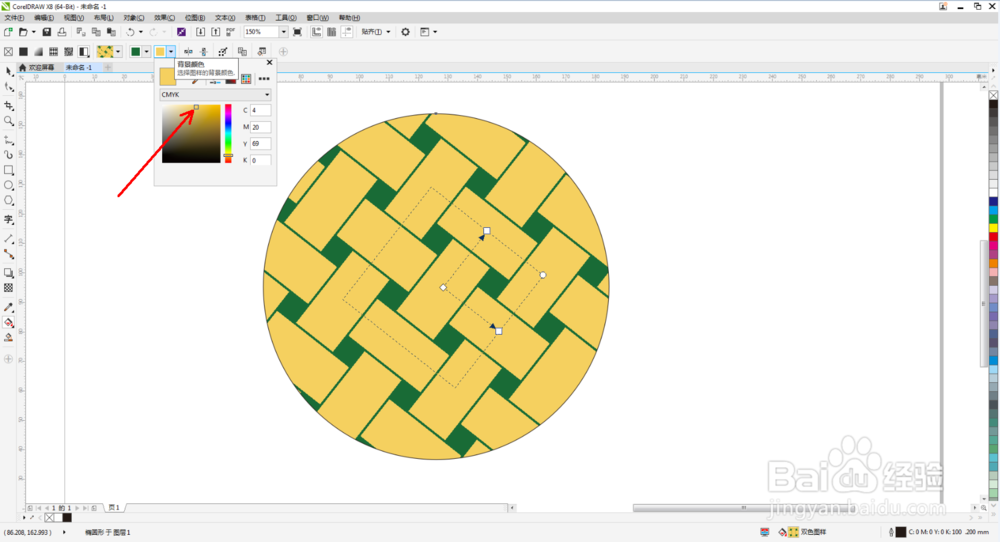
Task: Select the Ellipse tool
Action: click(9, 185)
